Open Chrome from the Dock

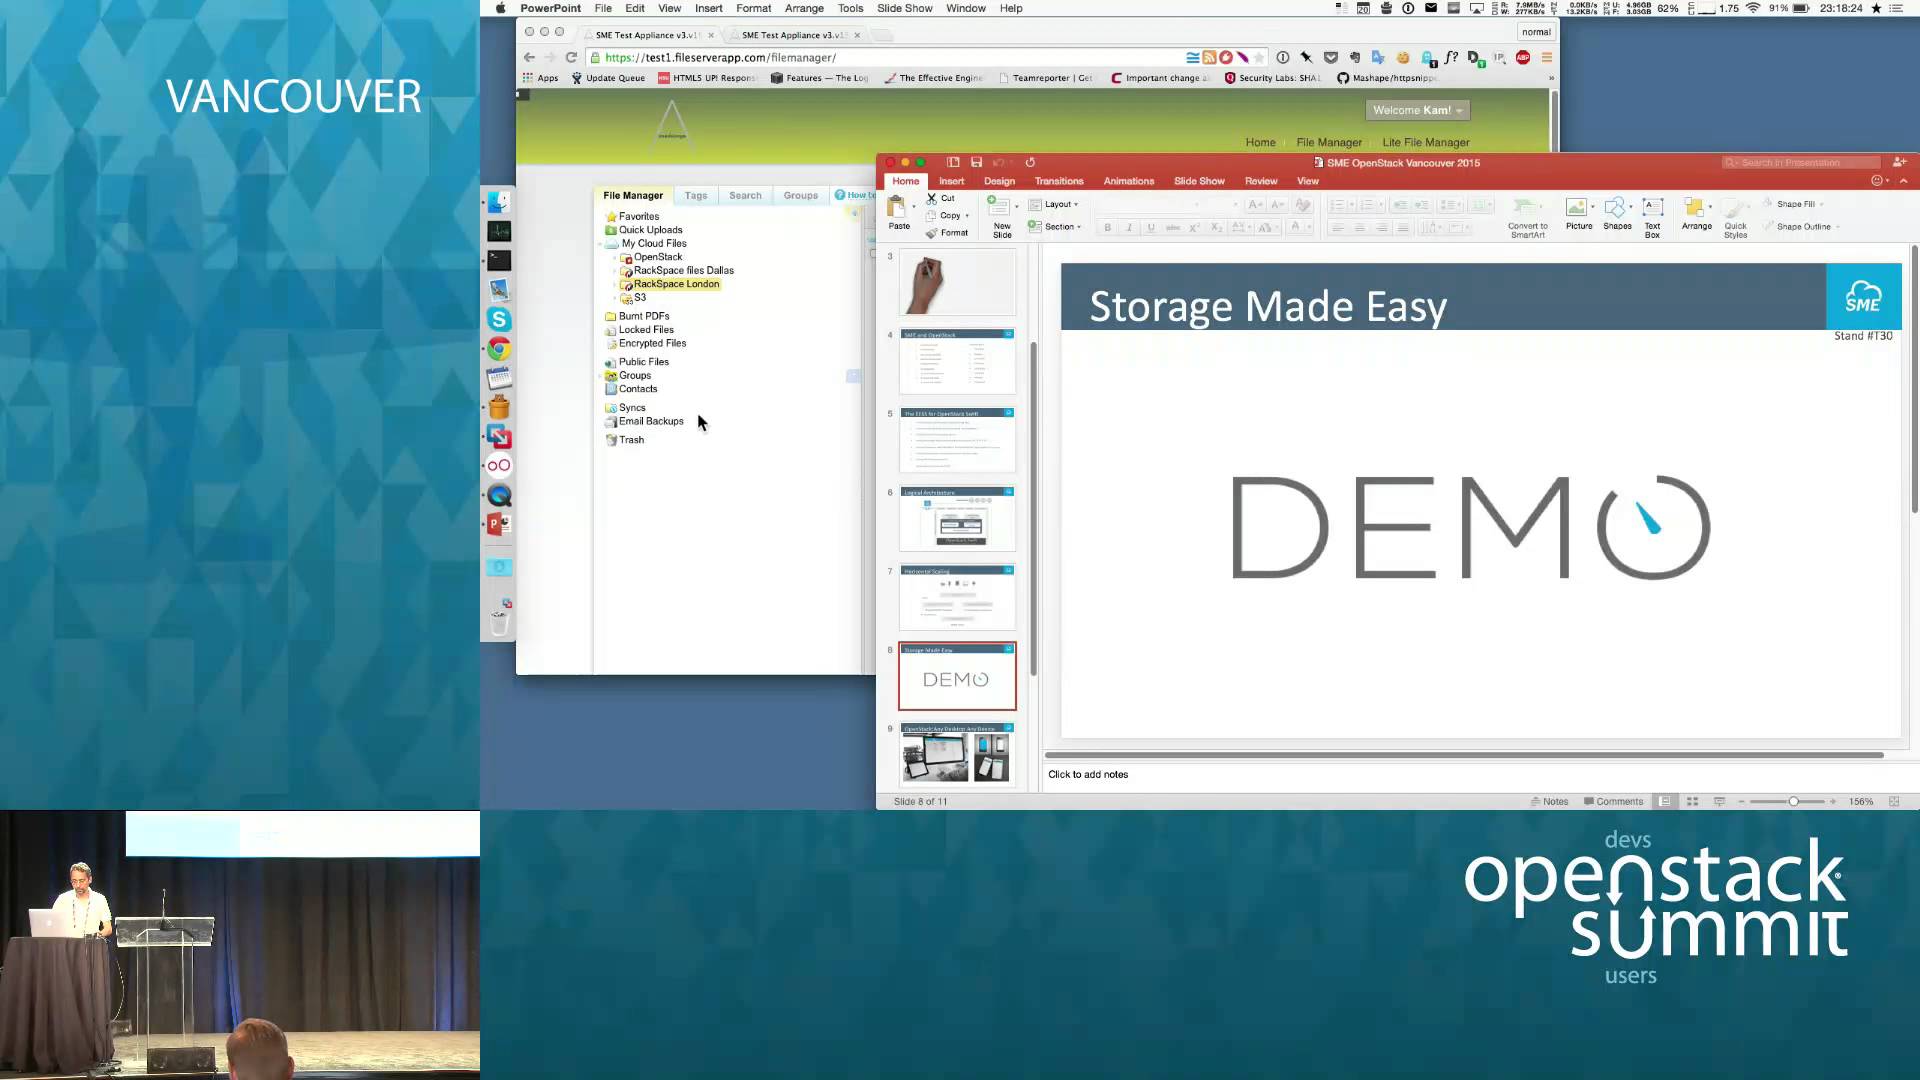click(x=499, y=348)
